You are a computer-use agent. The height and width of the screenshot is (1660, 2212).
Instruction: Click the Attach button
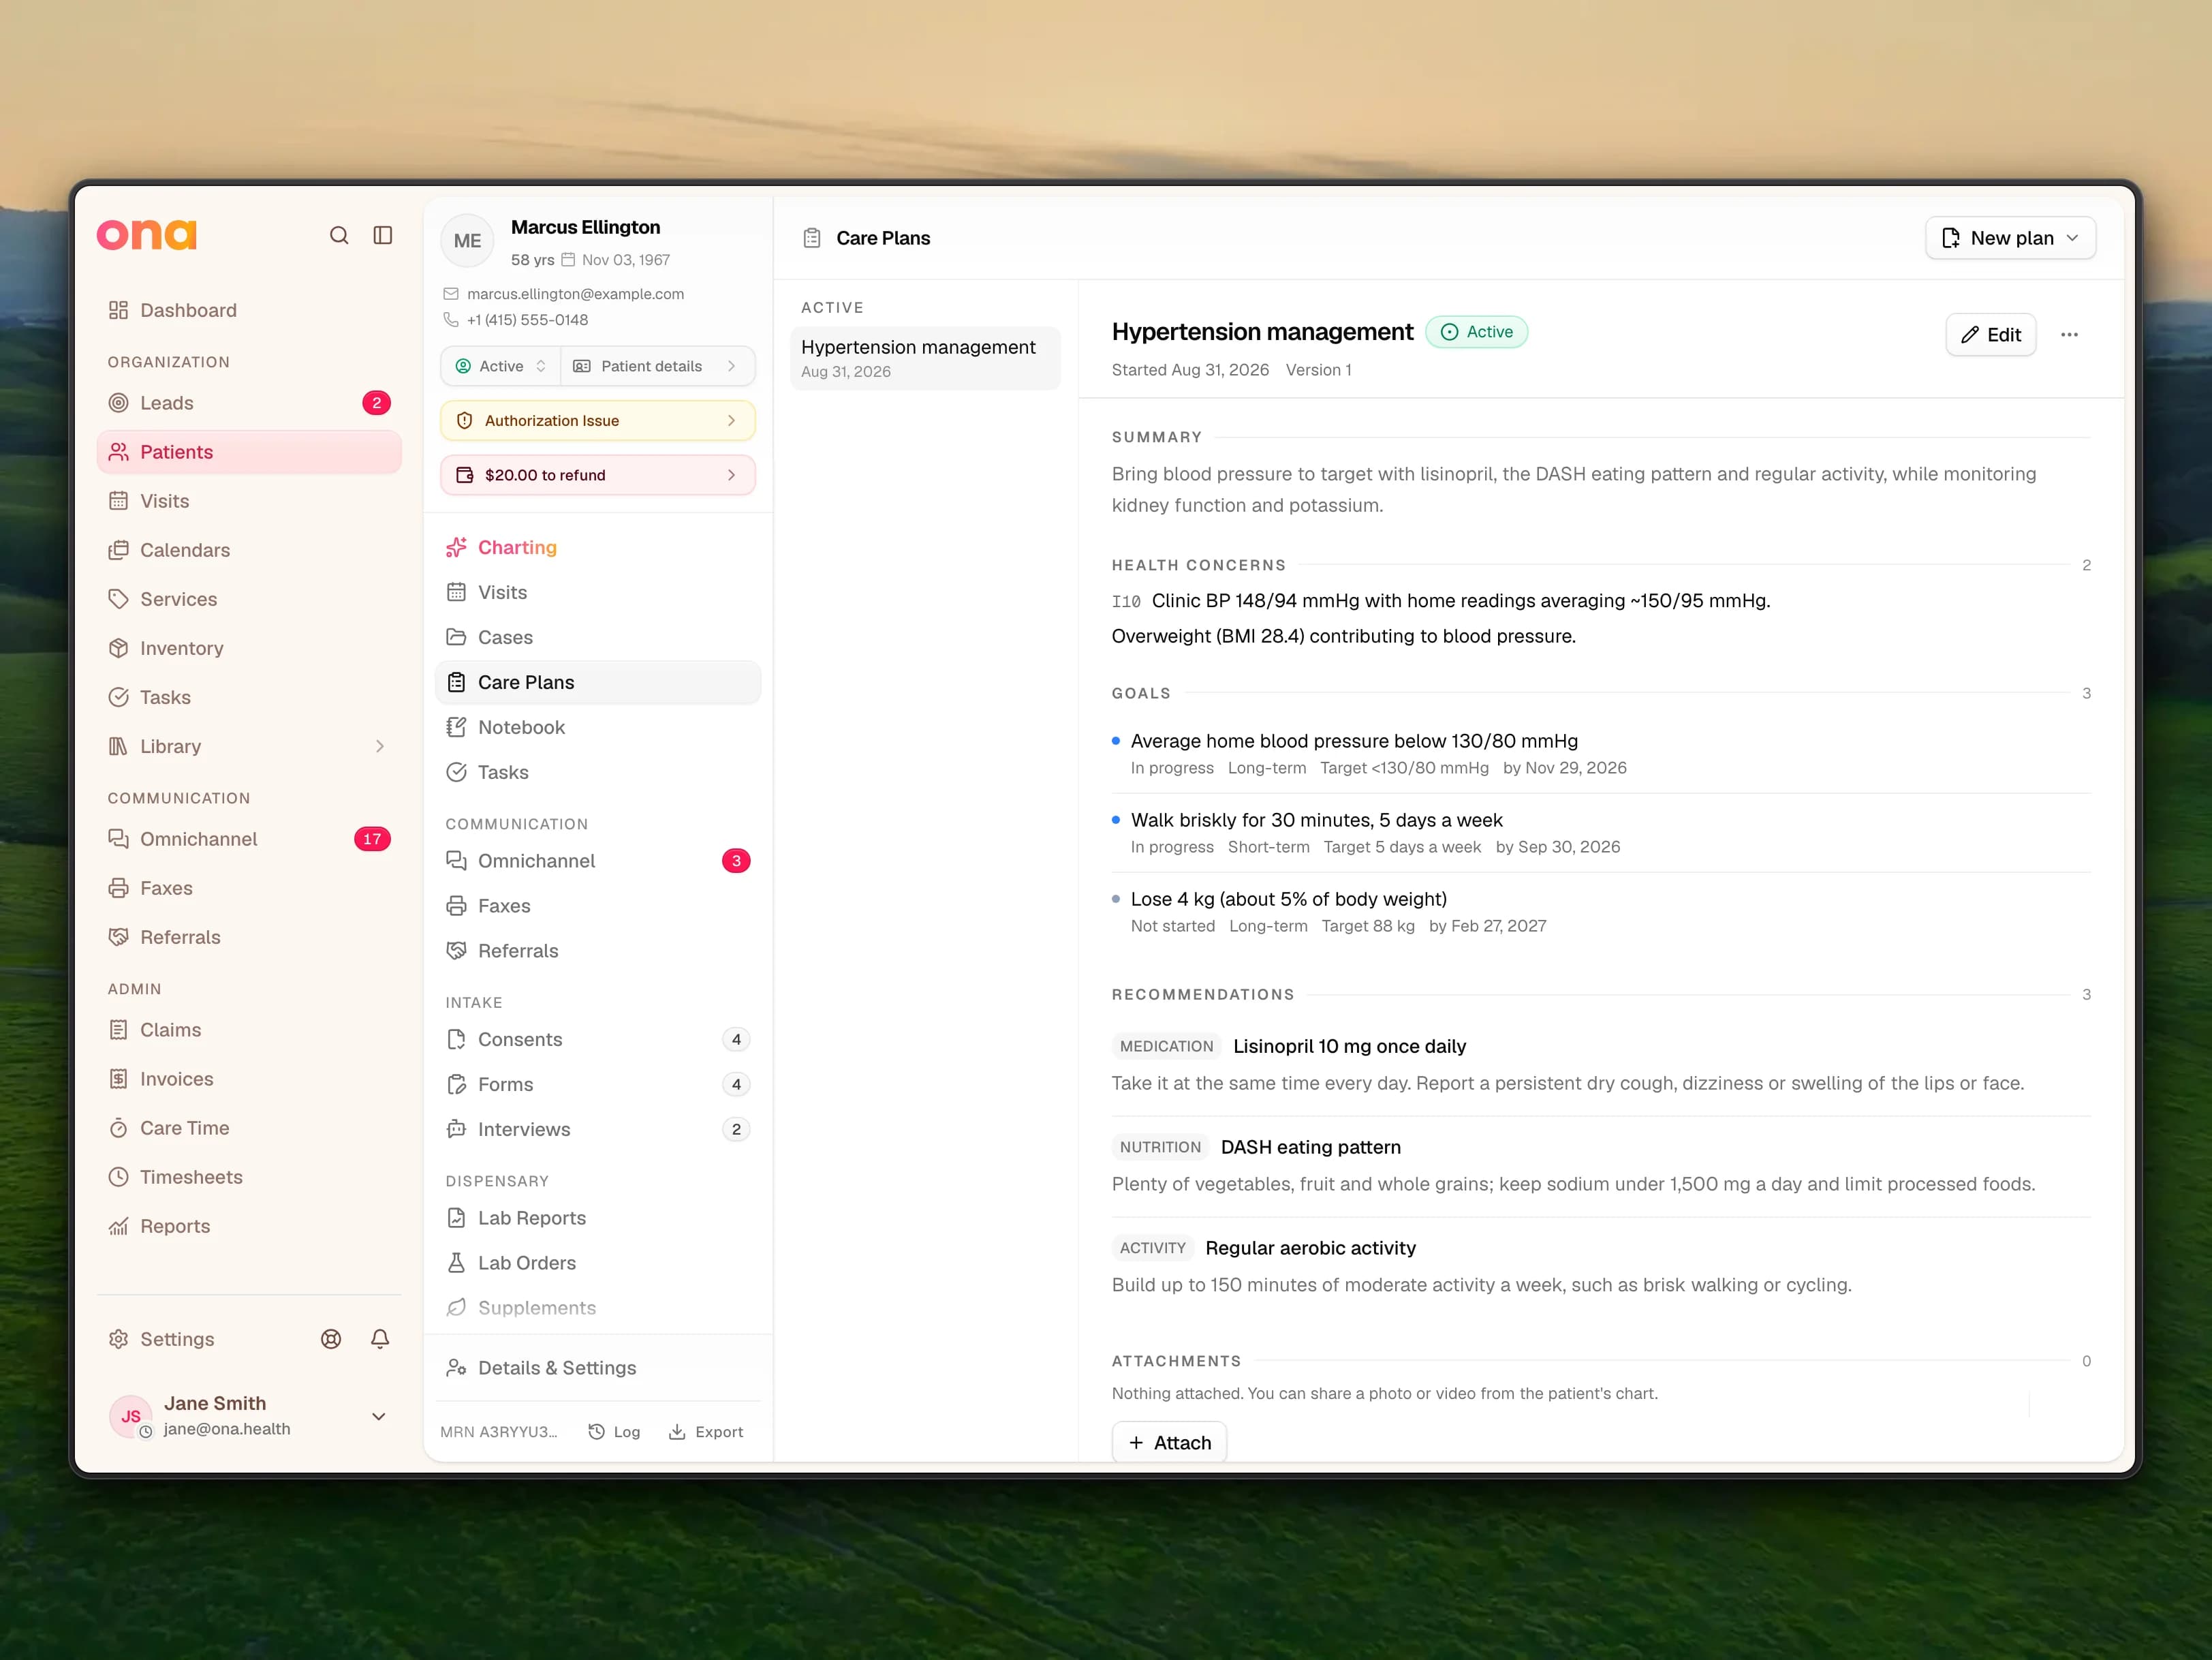[1169, 1443]
